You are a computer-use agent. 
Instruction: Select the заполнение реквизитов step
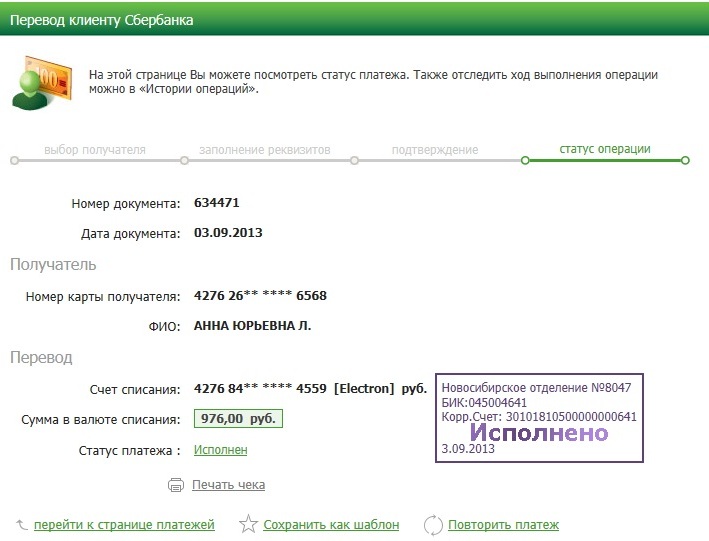264,150
